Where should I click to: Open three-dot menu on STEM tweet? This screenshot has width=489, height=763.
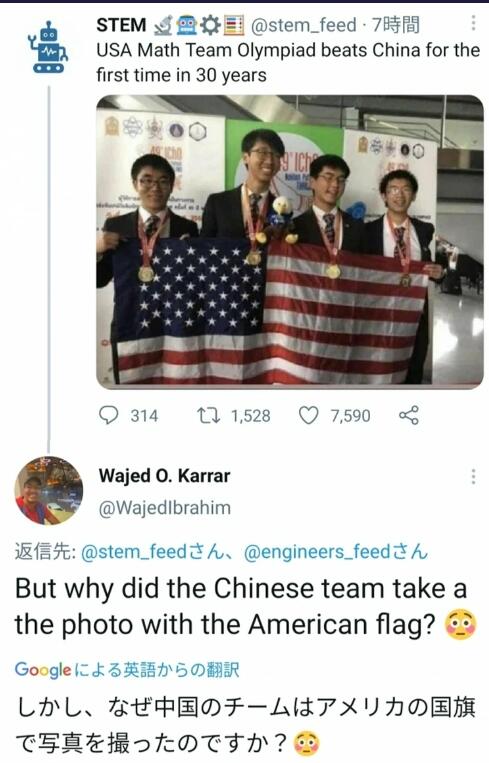click(473, 23)
